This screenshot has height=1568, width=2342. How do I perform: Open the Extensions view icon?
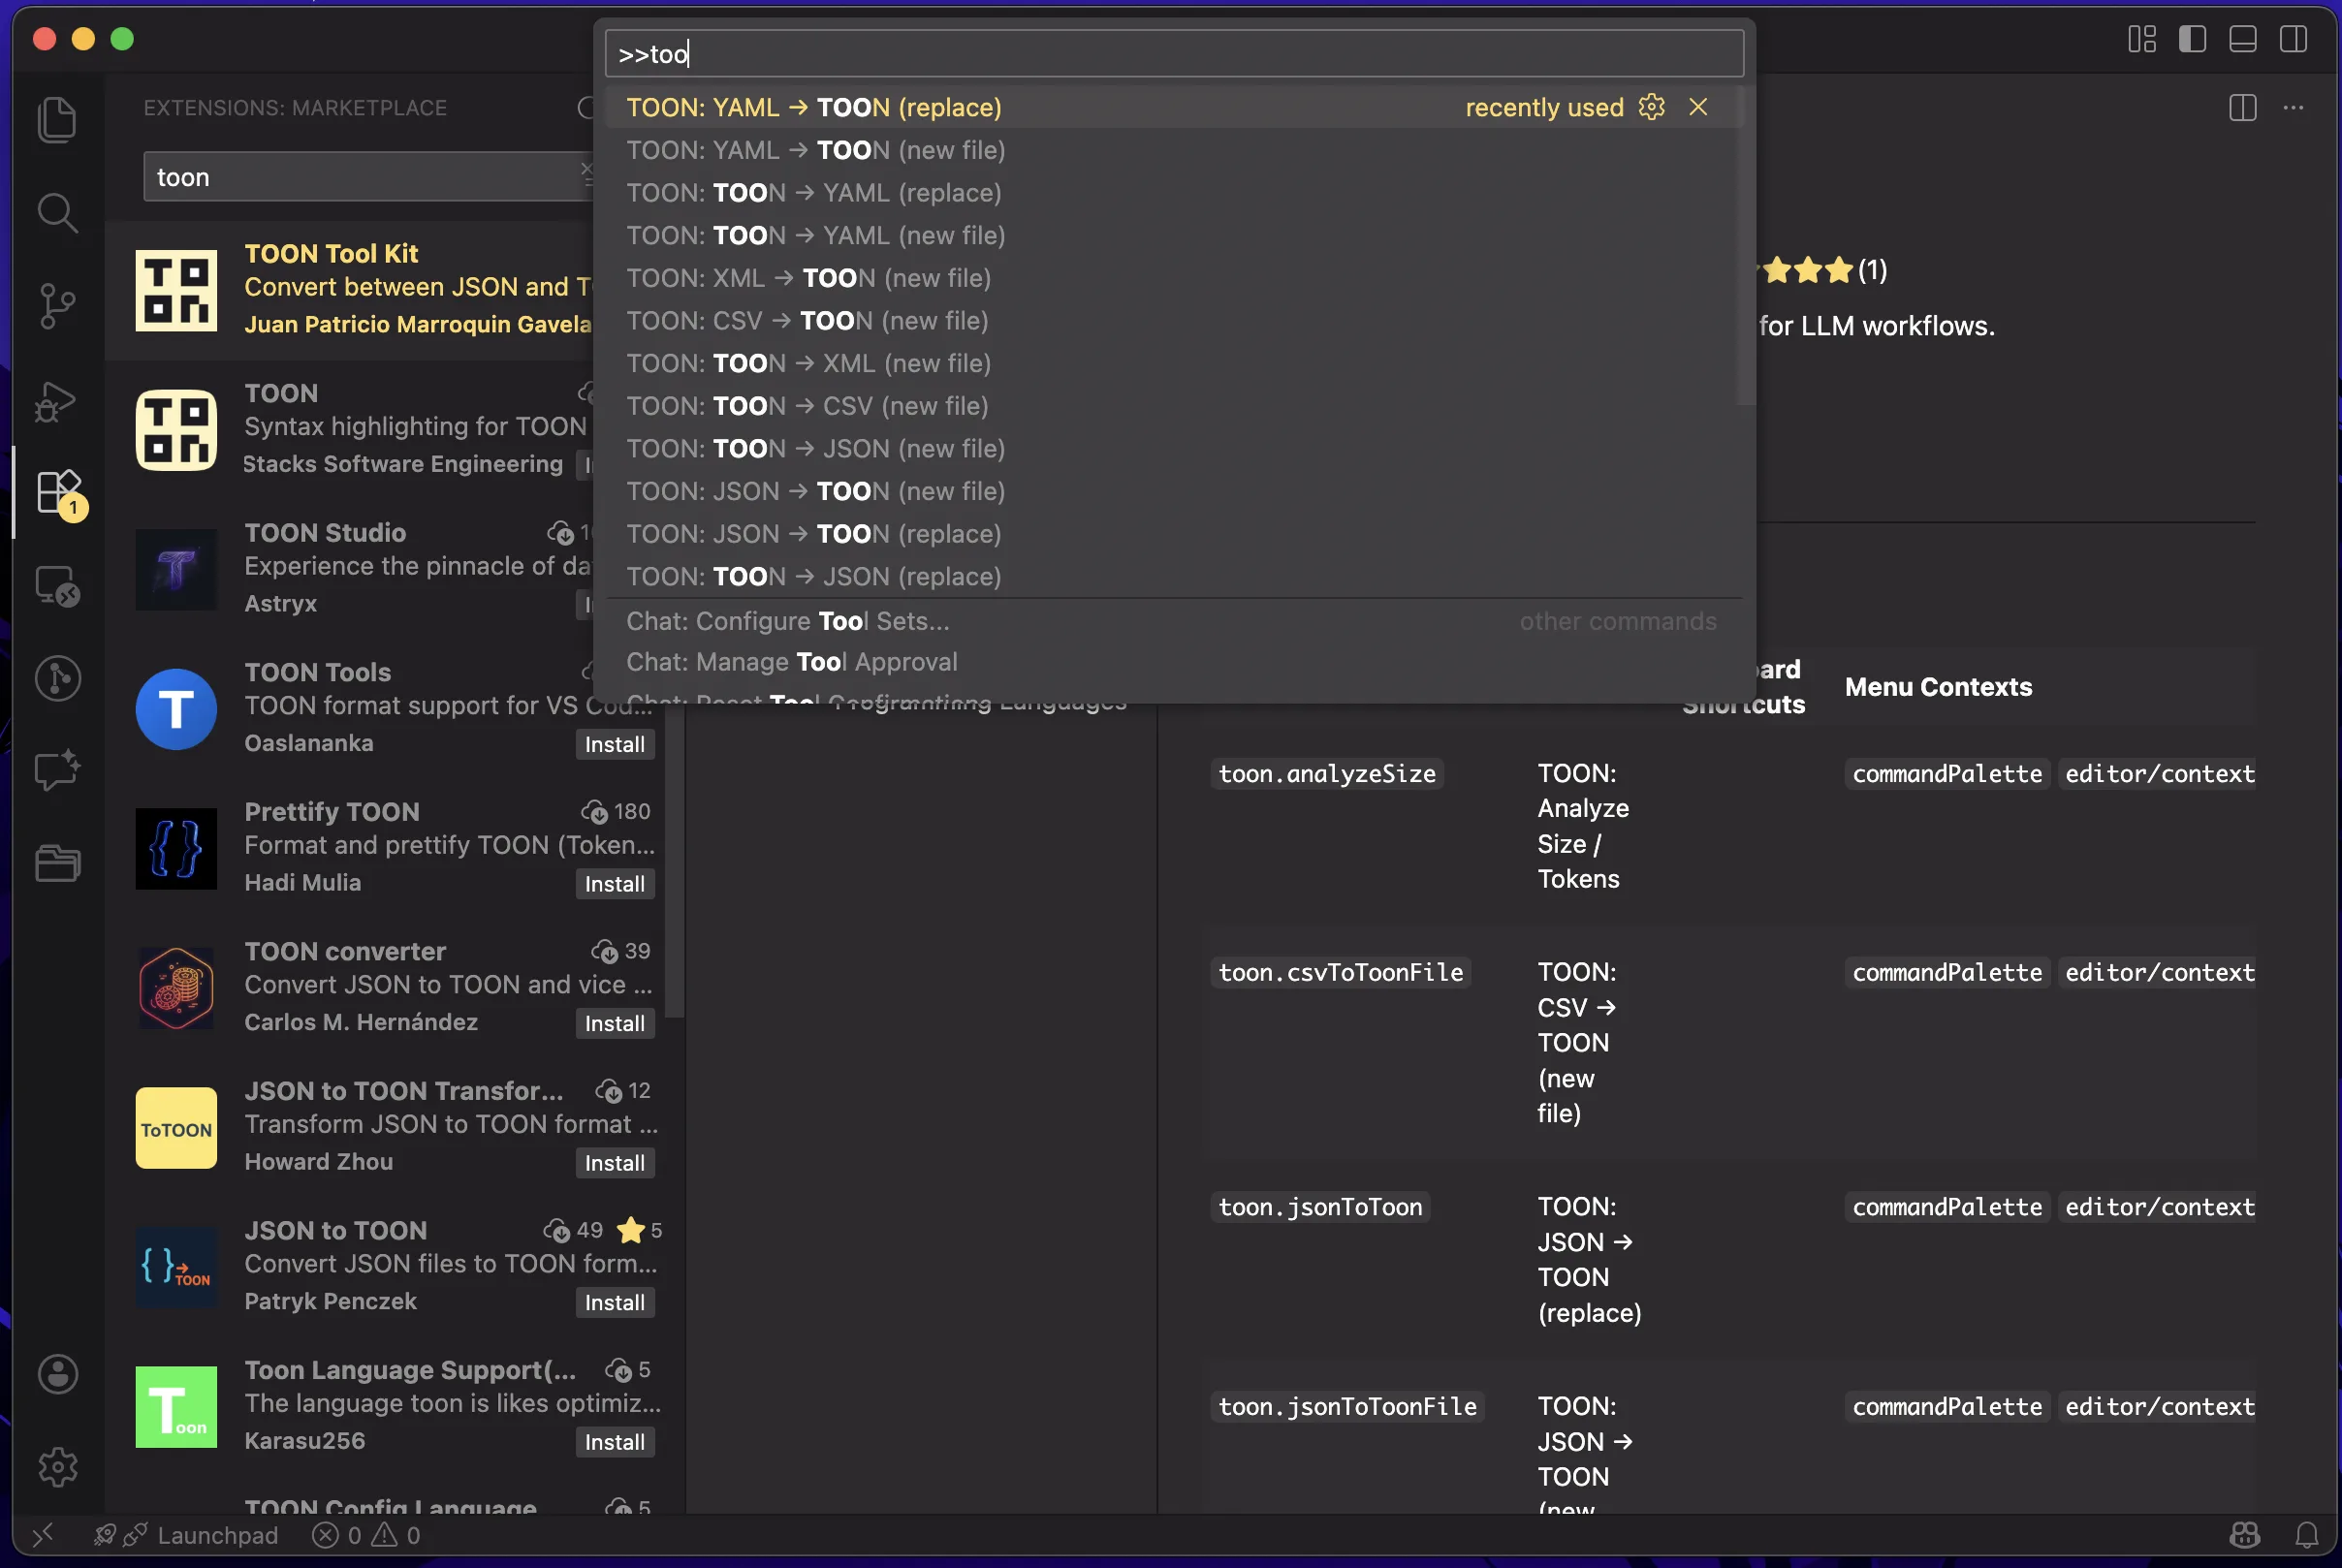click(57, 492)
